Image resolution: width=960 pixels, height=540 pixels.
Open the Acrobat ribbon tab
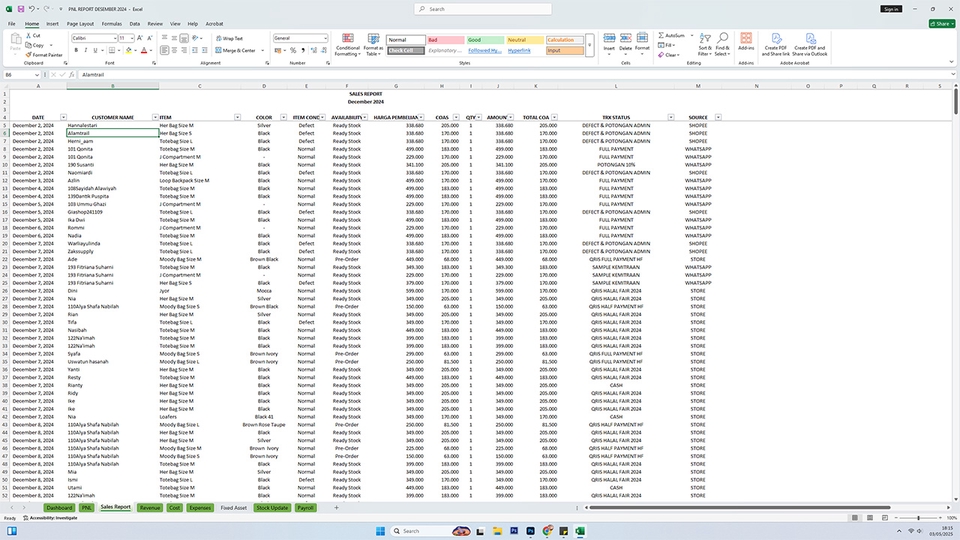(214, 24)
